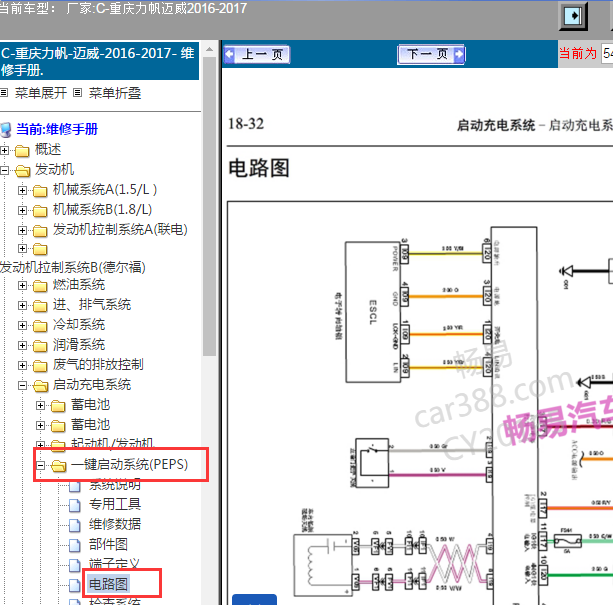Click the previous page button 上一页

256,54
